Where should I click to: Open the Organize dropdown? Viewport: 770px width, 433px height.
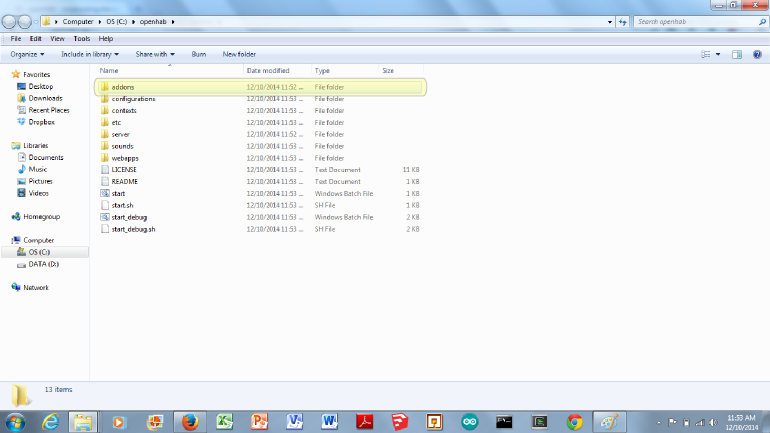coord(27,54)
